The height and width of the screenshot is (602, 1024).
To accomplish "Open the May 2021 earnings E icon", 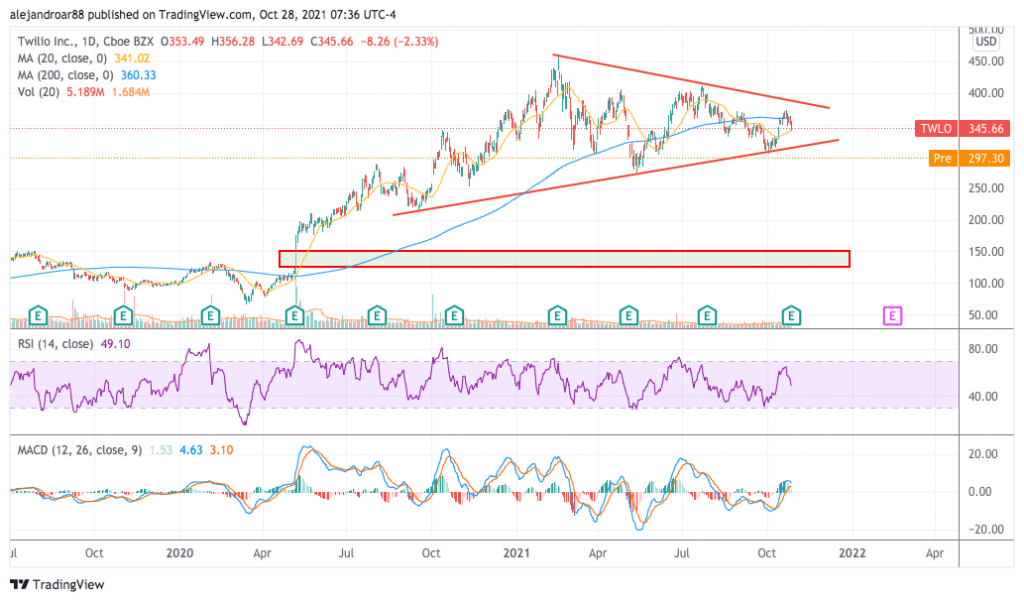I will 628,316.
